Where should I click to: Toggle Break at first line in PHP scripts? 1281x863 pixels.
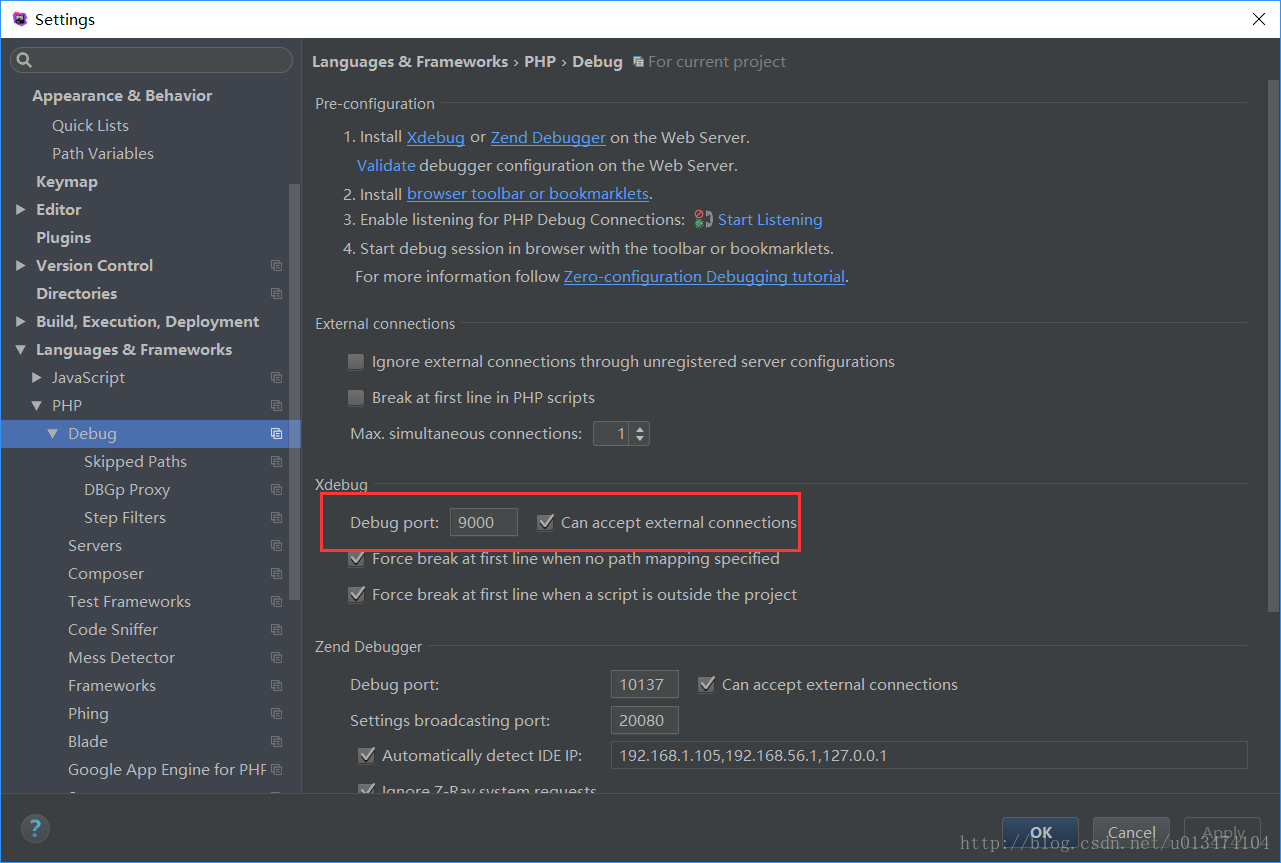pos(355,397)
